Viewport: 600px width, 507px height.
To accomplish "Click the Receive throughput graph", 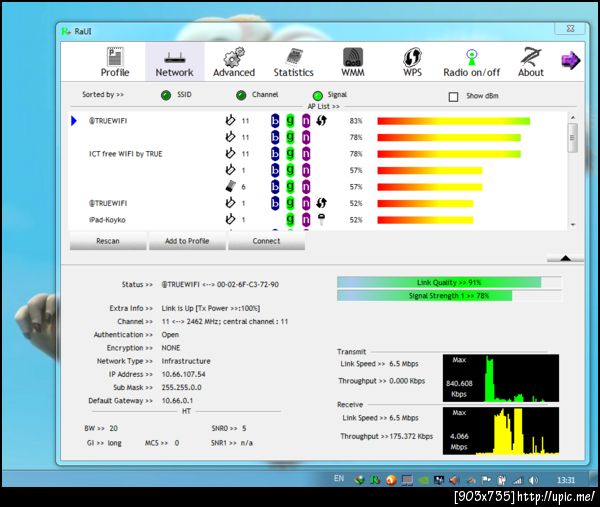I will coord(501,431).
